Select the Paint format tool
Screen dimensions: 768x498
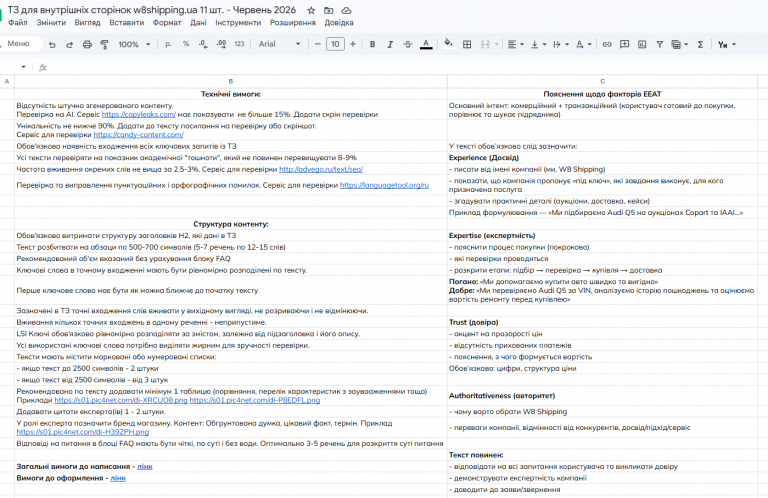click(x=104, y=45)
